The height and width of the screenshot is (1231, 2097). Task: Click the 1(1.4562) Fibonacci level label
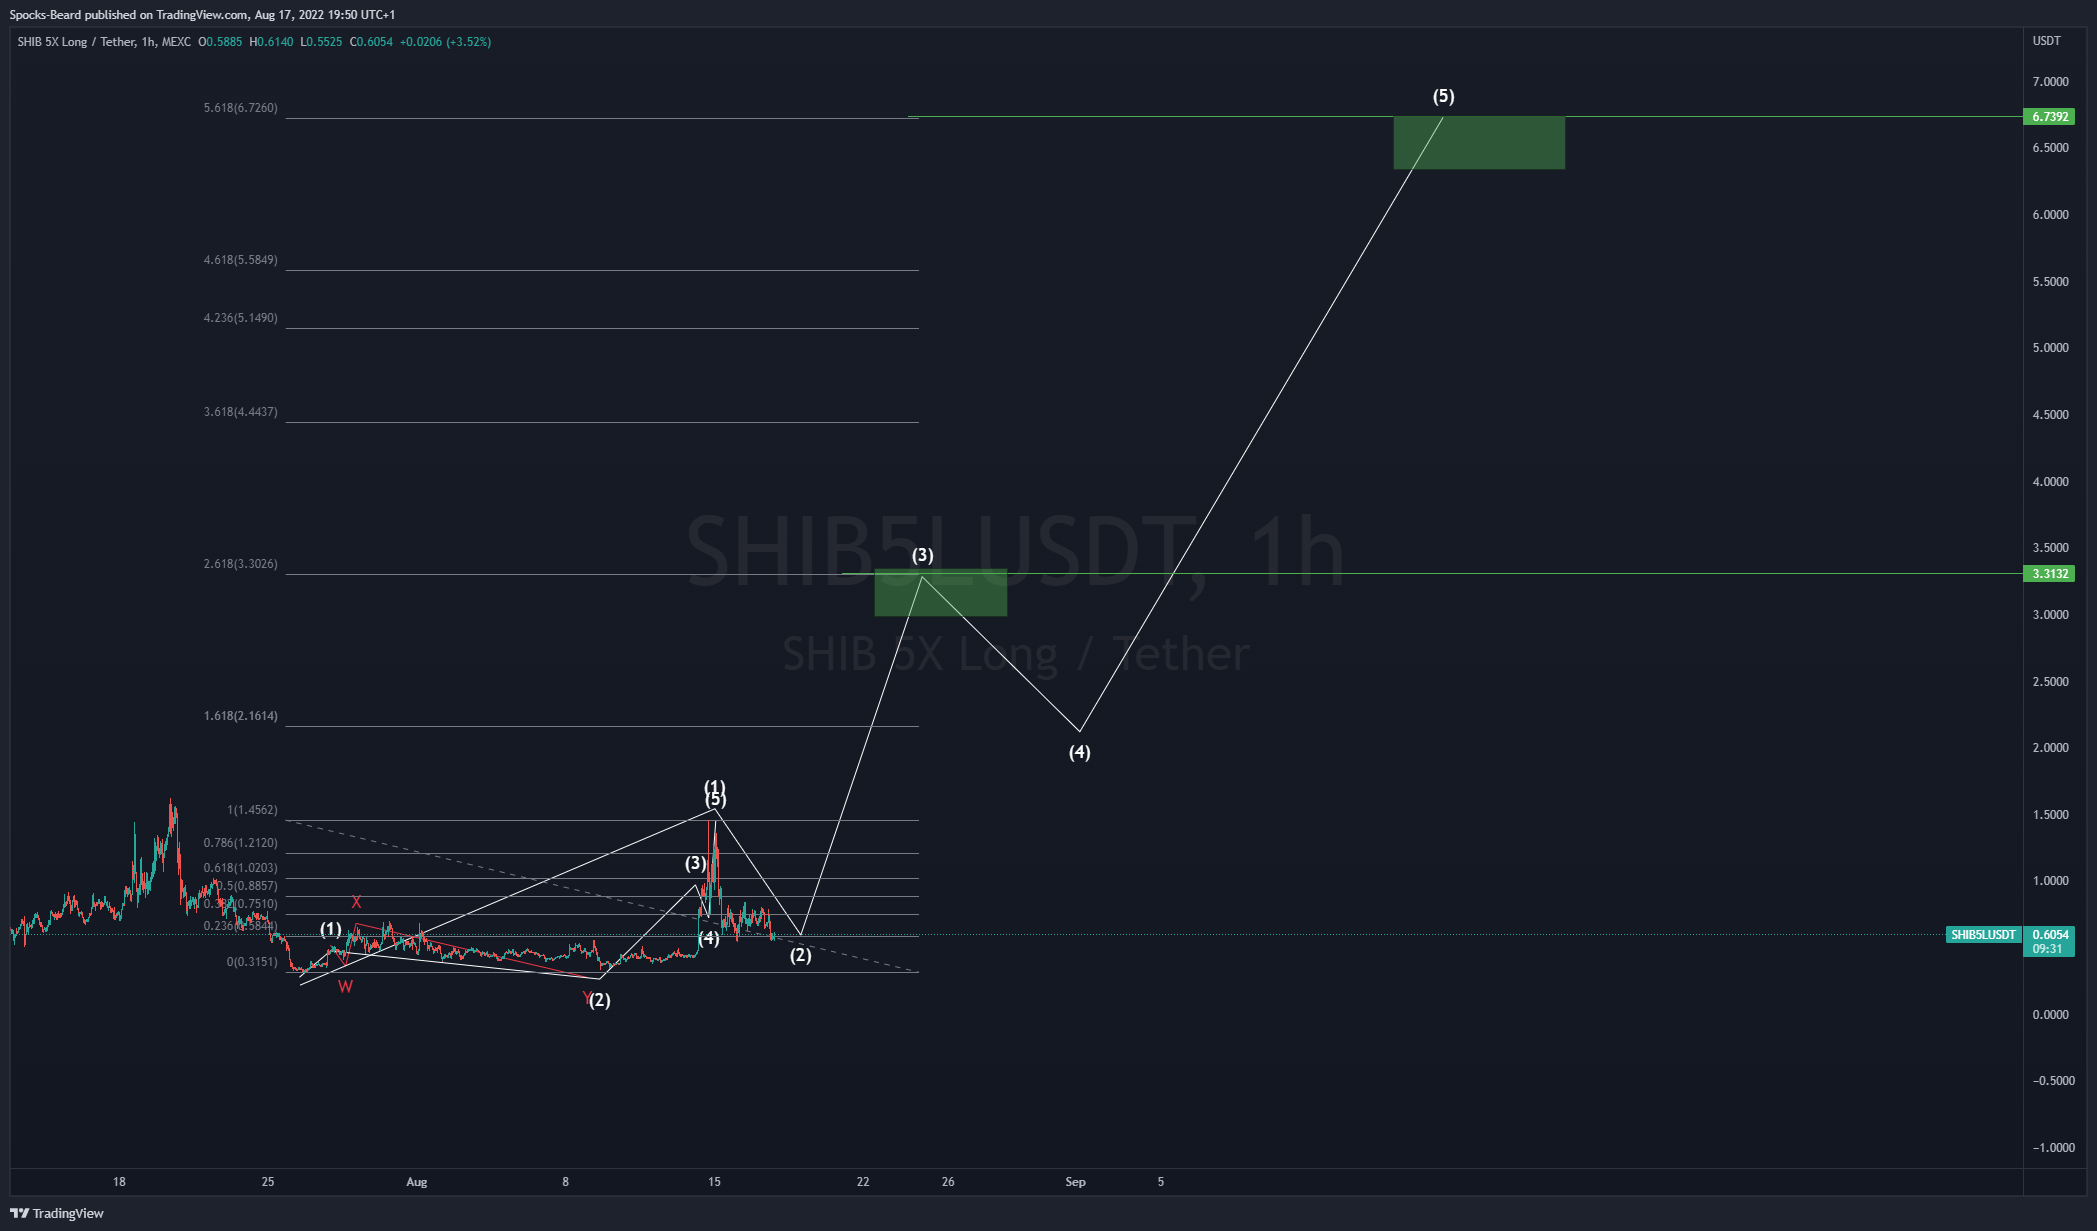[252, 810]
